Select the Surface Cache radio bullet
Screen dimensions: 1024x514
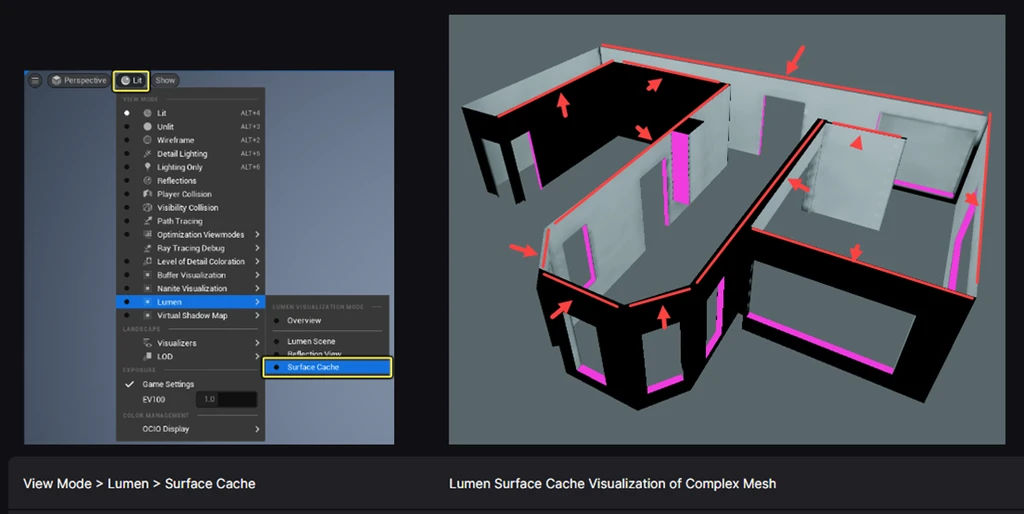point(277,367)
